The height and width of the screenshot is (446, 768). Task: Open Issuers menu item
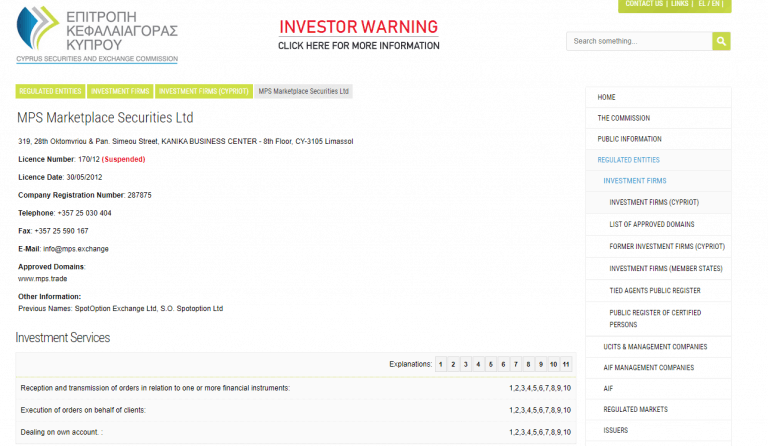tap(658, 430)
